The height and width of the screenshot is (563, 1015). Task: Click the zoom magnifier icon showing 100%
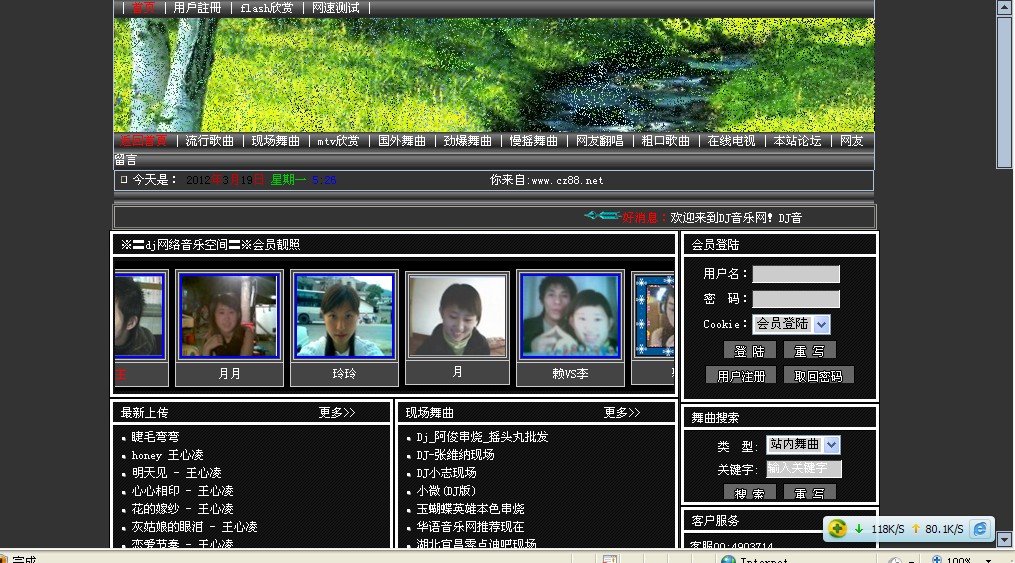click(937, 559)
